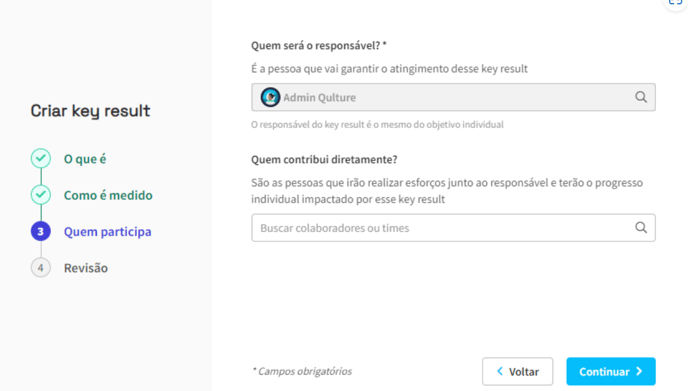Click the Voltar button
This screenshot has width=688, height=391.
[x=517, y=371]
